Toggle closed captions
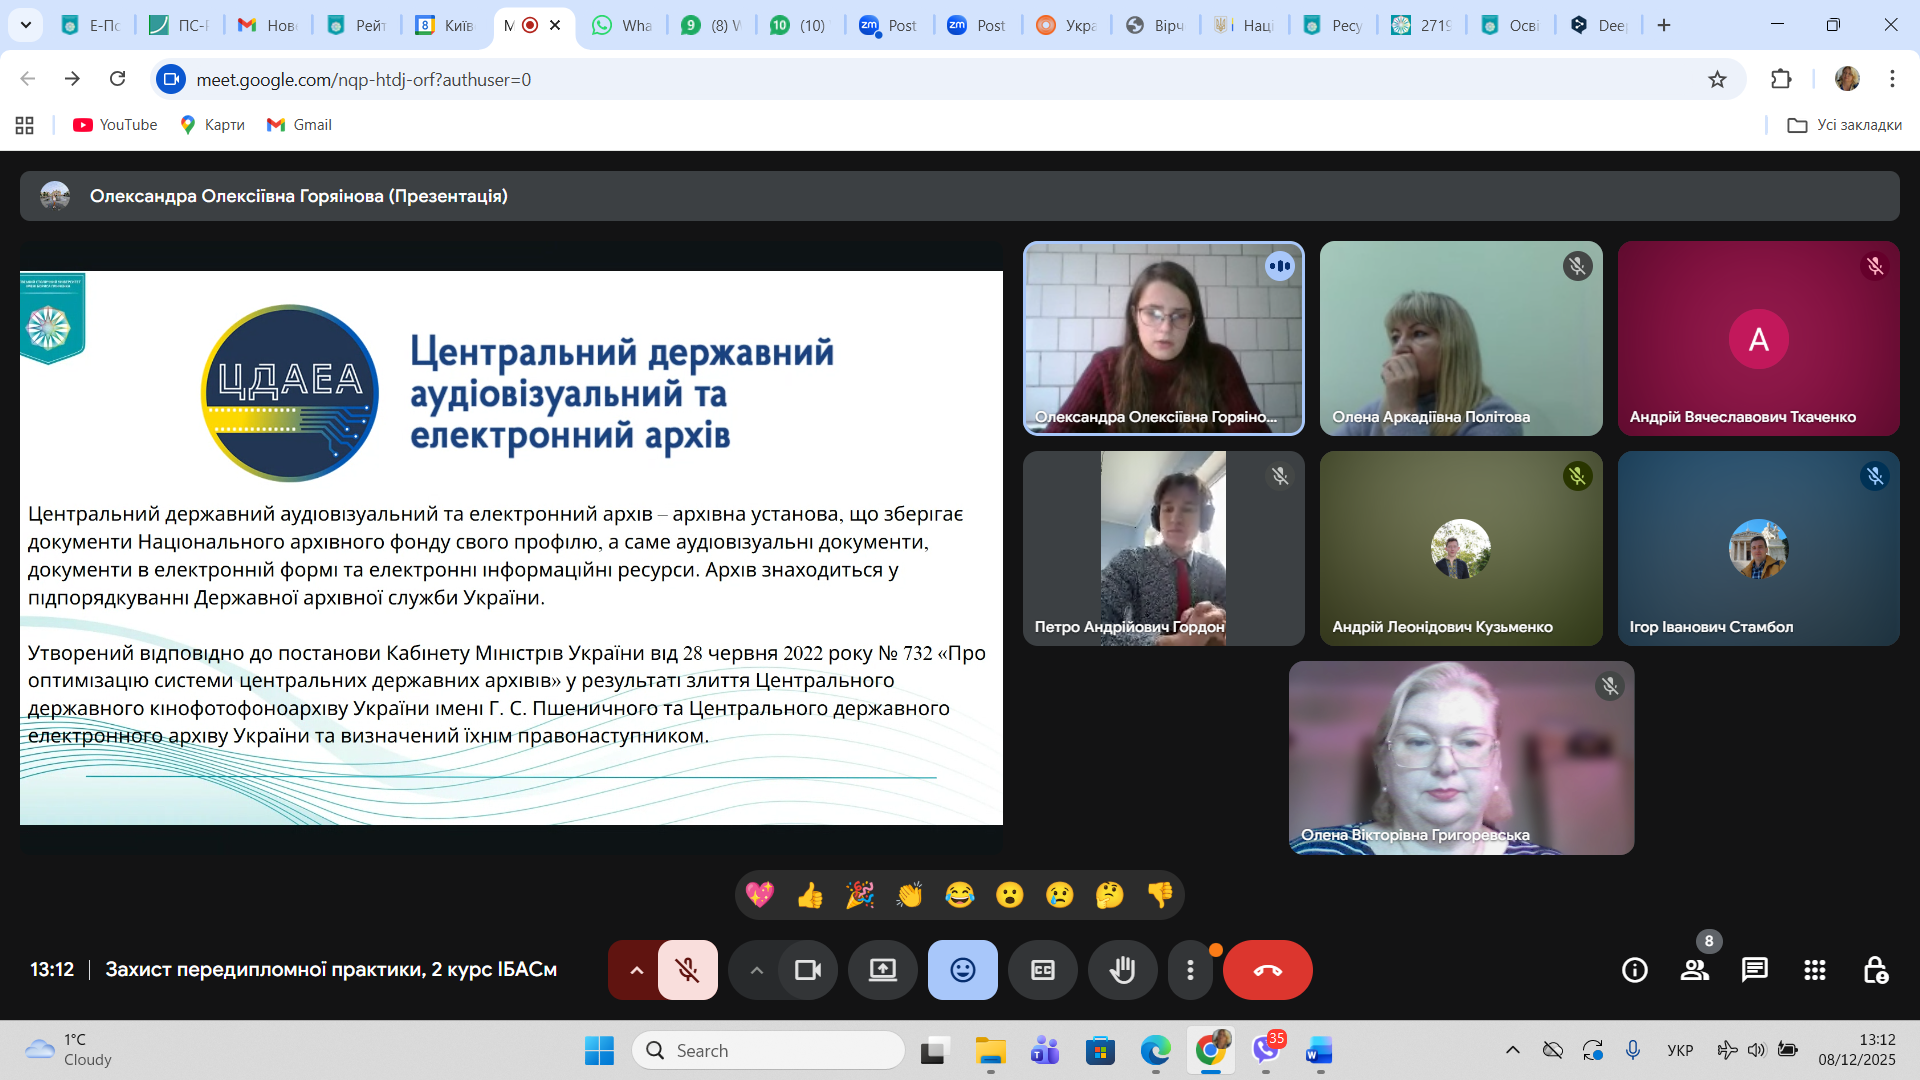Image resolution: width=1920 pixels, height=1080 pixels. [x=1042, y=970]
